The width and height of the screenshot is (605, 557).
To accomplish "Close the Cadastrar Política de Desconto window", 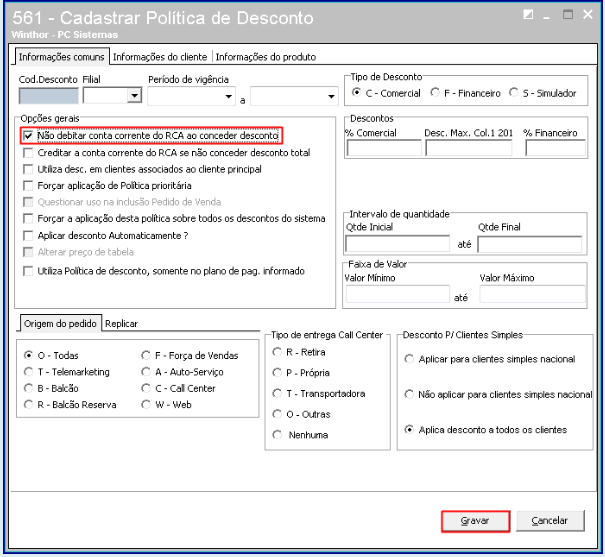I will 588,15.
